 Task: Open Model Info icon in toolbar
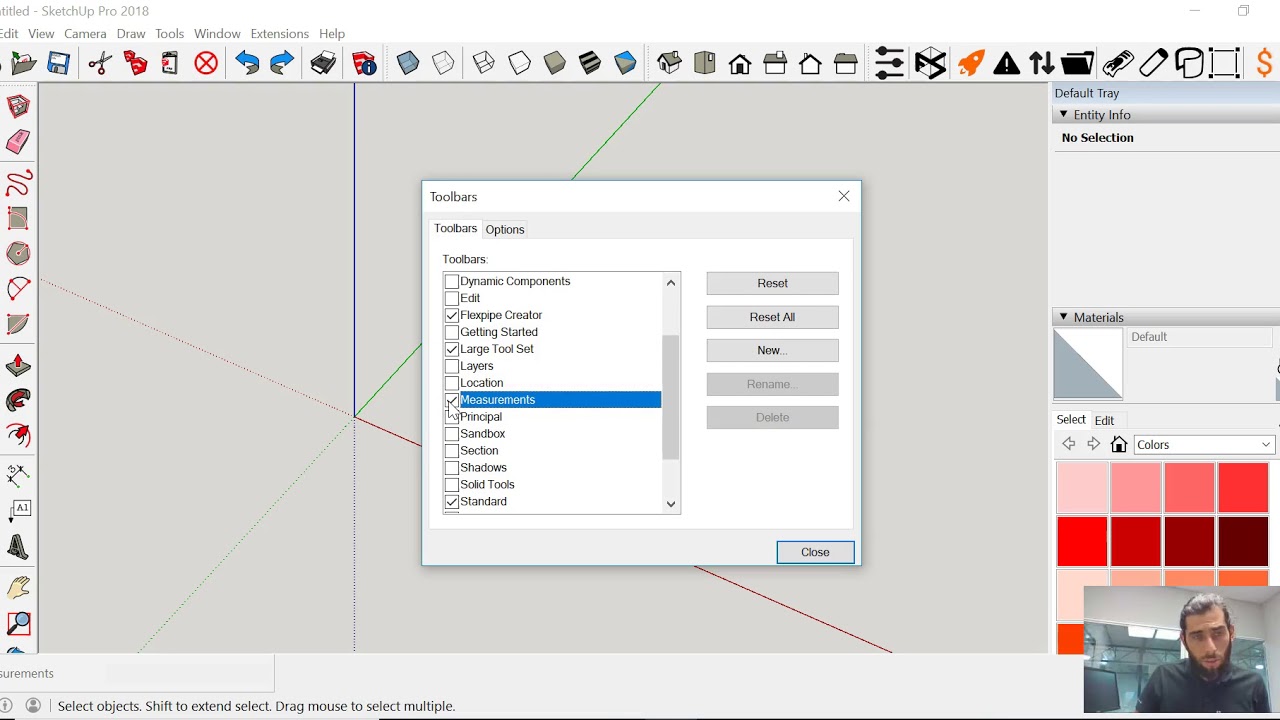[x=364, y=64]
